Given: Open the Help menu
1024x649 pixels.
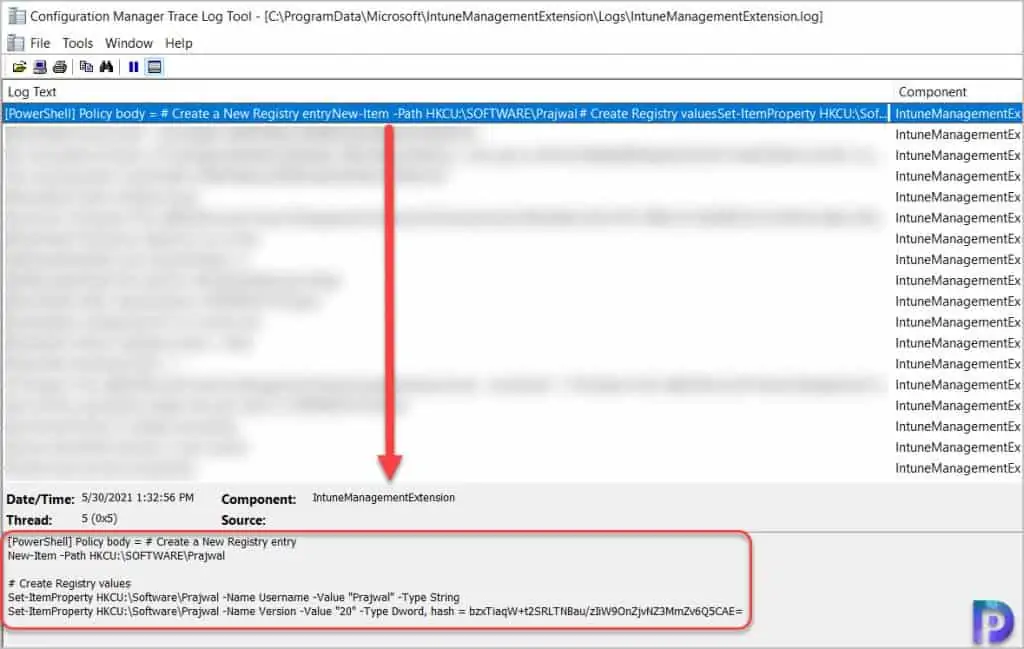Looking at the screenshot, I should [178, 43].
